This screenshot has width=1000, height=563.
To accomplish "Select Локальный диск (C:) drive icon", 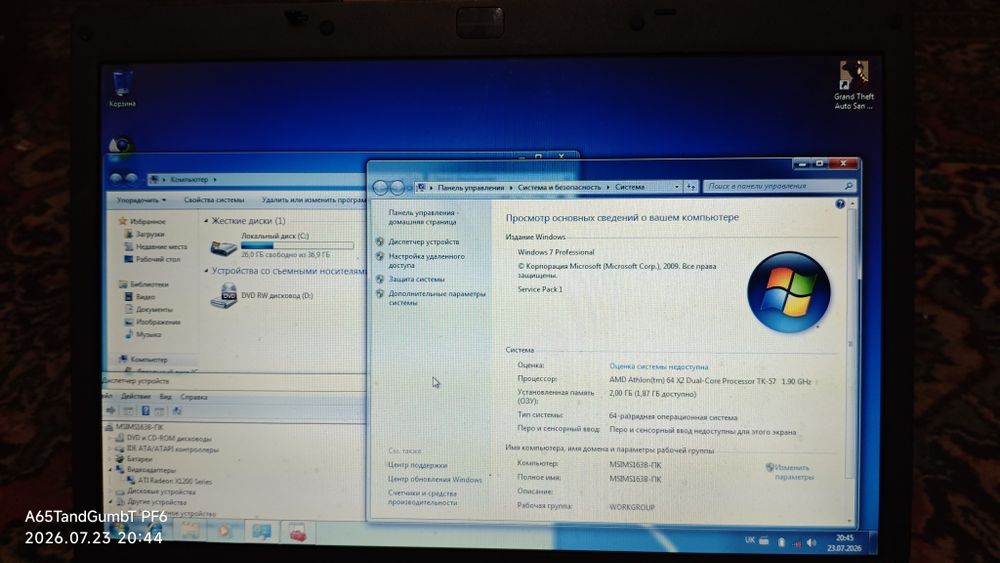I will 224,247.
